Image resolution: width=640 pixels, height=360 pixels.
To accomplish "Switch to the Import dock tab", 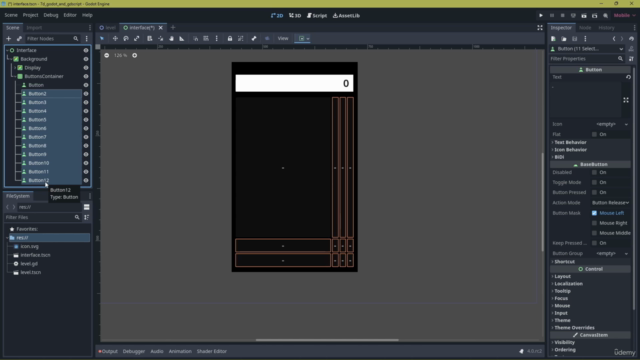I will [x=34, y=28].
